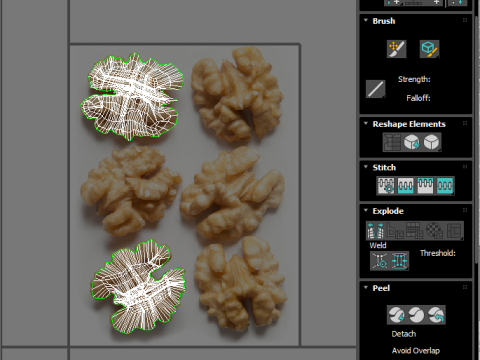
Task: Select the UV mesh cluster on bottom-left walnut
Action: [138, 287]
